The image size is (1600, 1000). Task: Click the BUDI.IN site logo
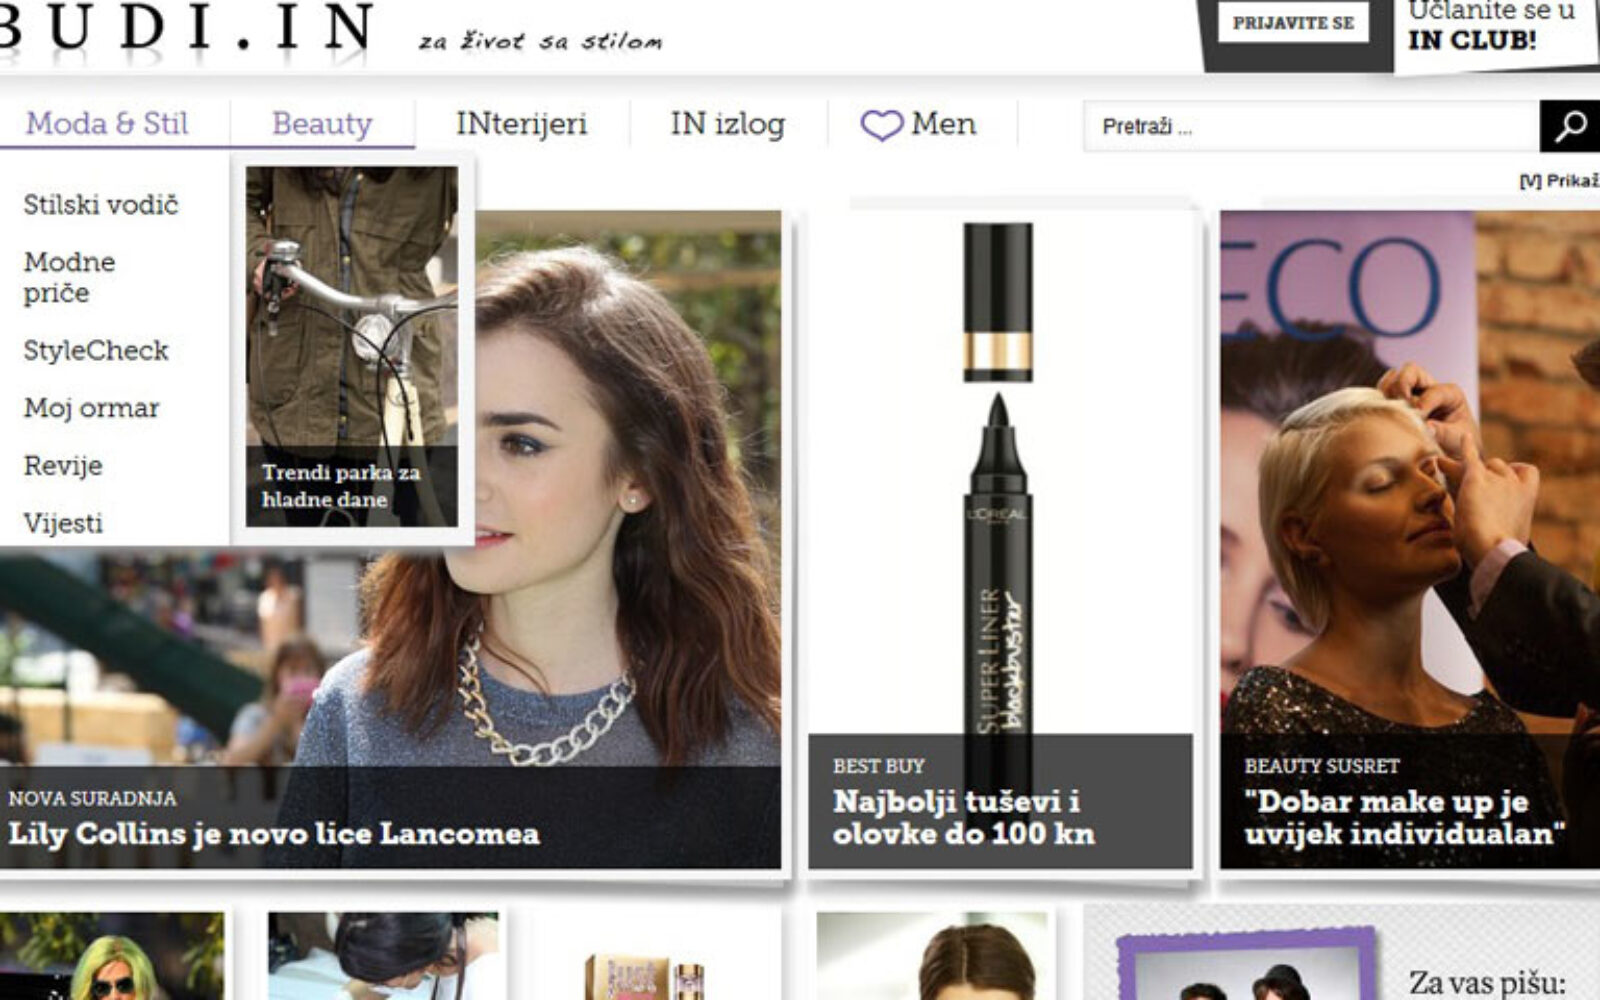[185, 30]
